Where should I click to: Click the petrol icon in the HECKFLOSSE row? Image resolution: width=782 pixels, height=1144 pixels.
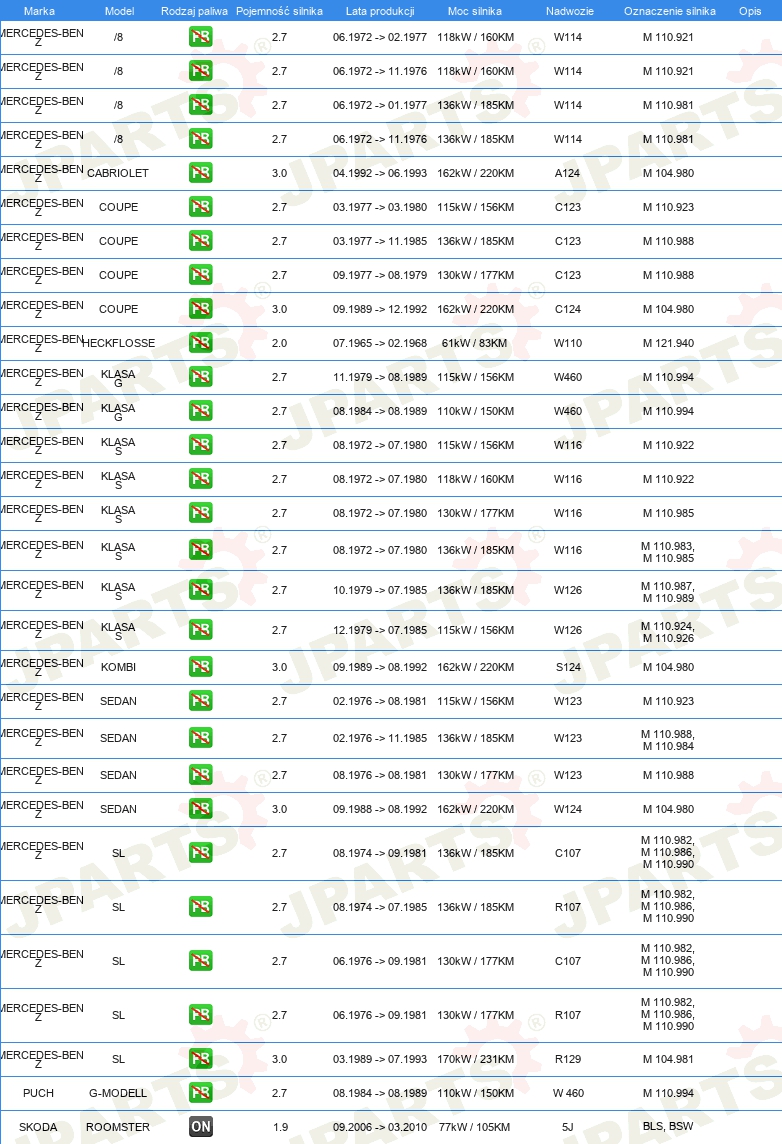pyautogui.click(x=201, y=343)
